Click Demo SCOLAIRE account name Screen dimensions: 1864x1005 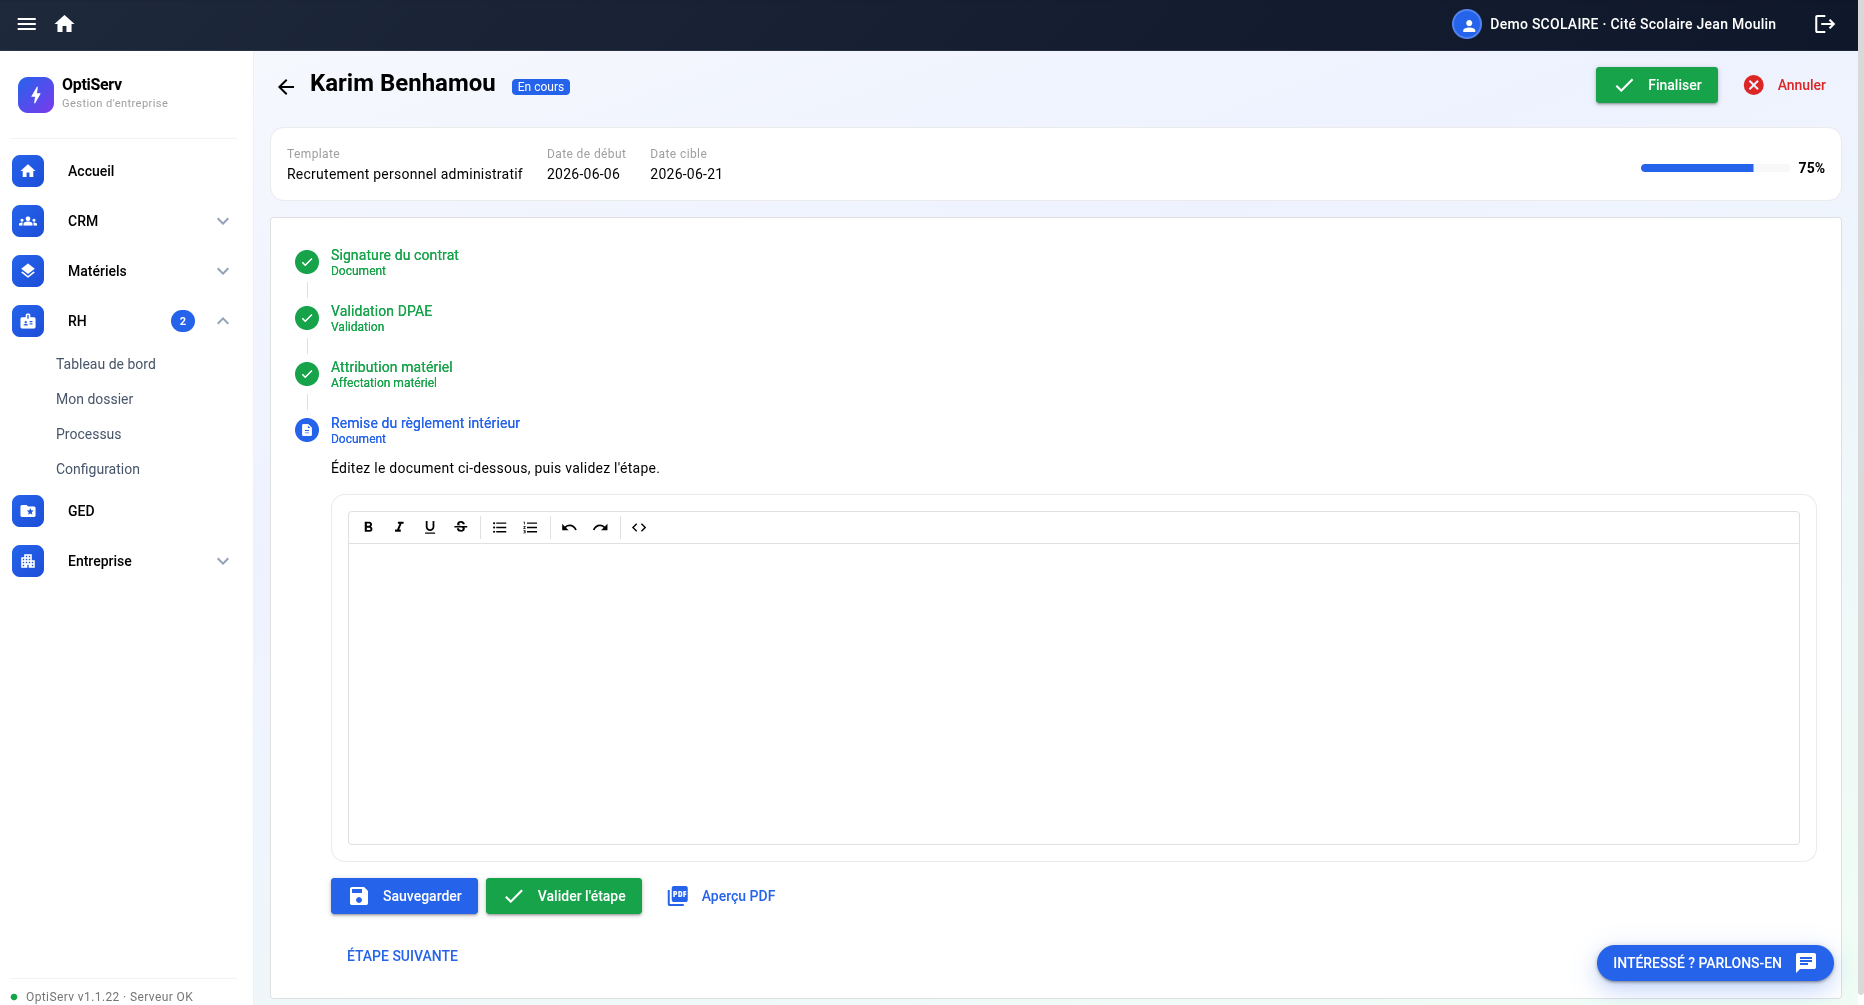pos(1632,24)
